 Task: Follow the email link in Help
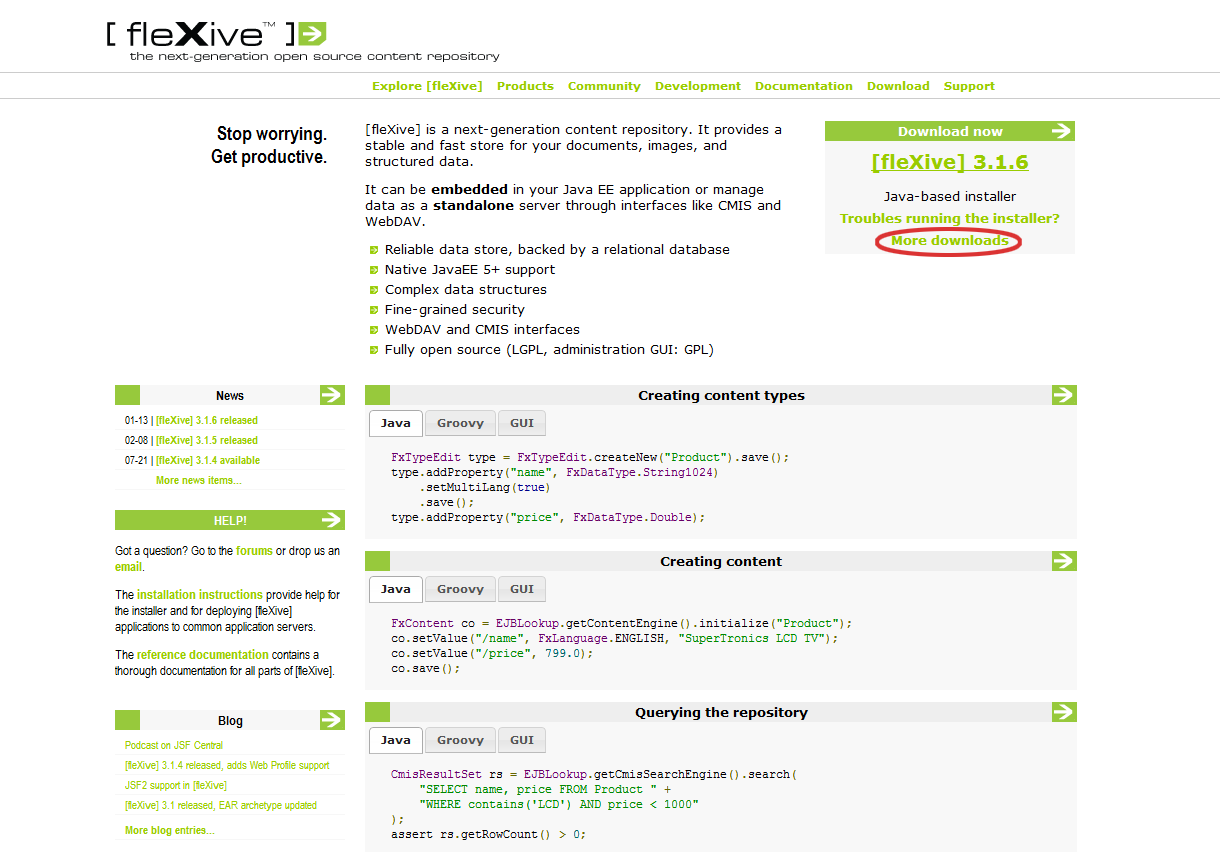(x=128, y=567)
